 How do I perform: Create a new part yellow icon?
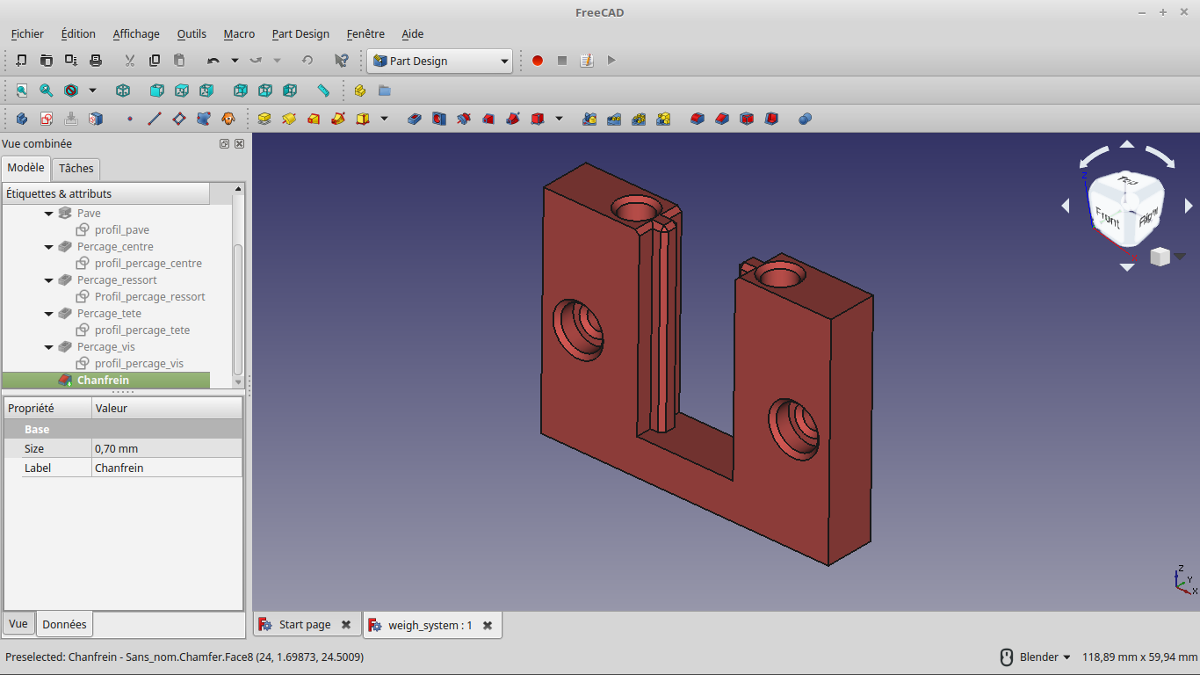coord(360,90)
